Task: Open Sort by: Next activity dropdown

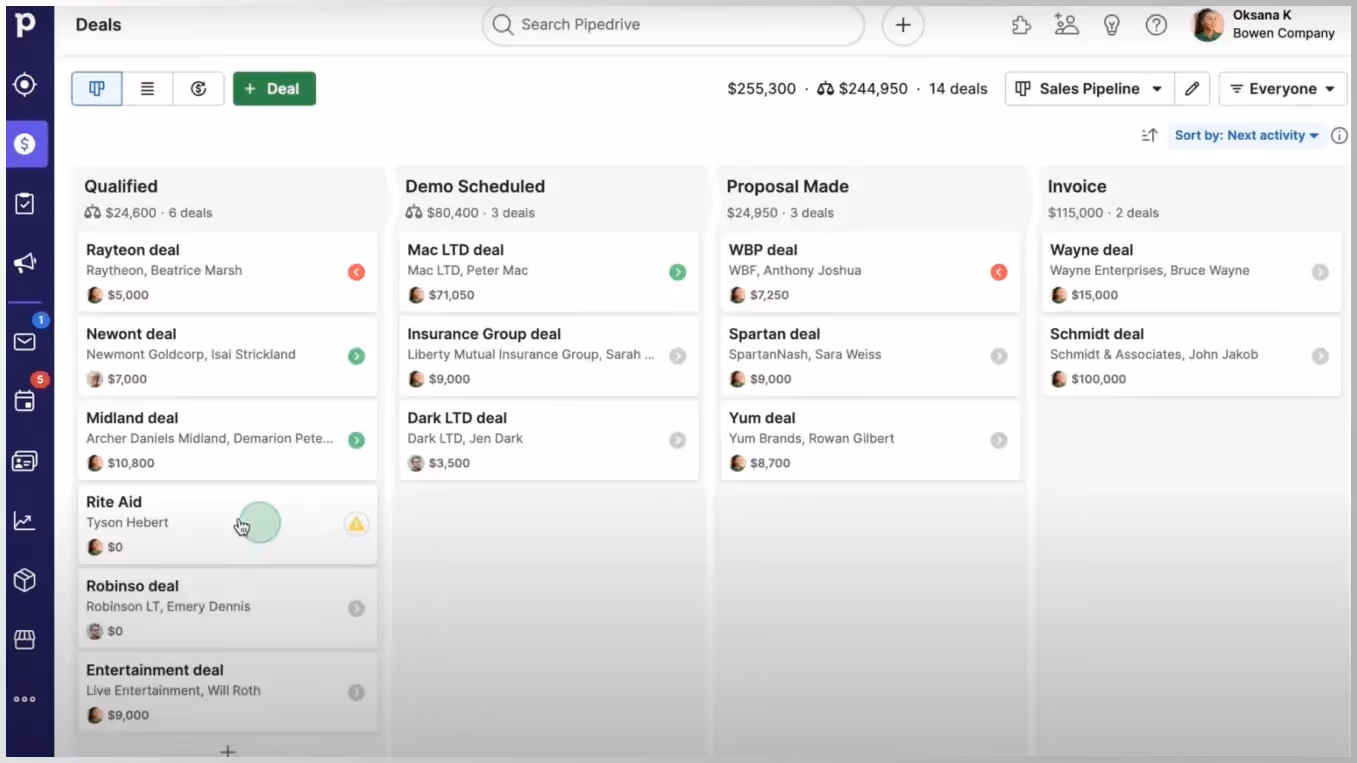Action: point(1246,135)
